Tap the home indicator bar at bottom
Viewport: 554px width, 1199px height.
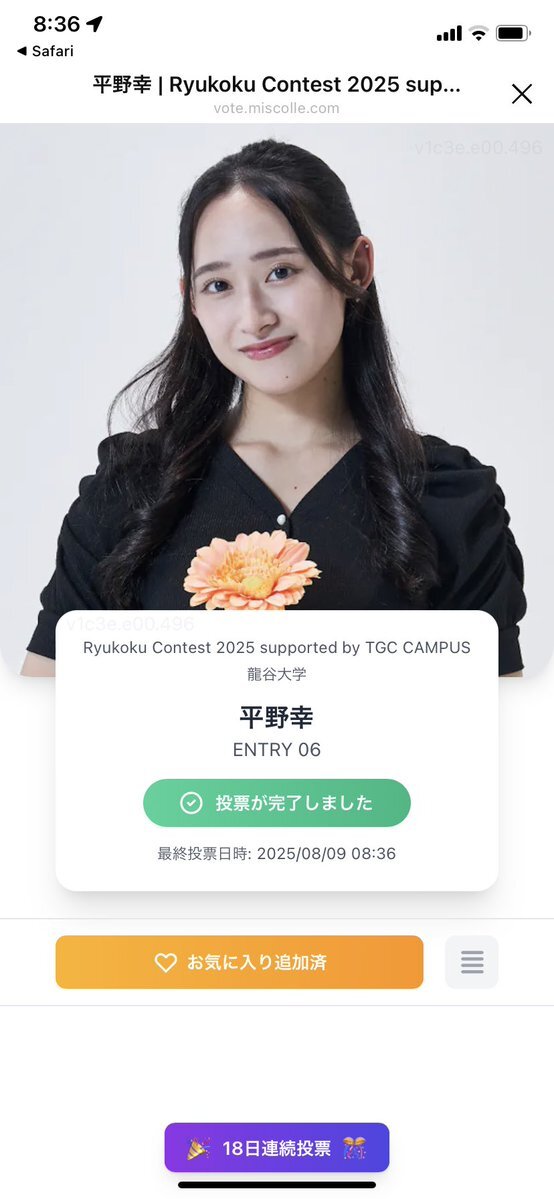point(277,1185)
